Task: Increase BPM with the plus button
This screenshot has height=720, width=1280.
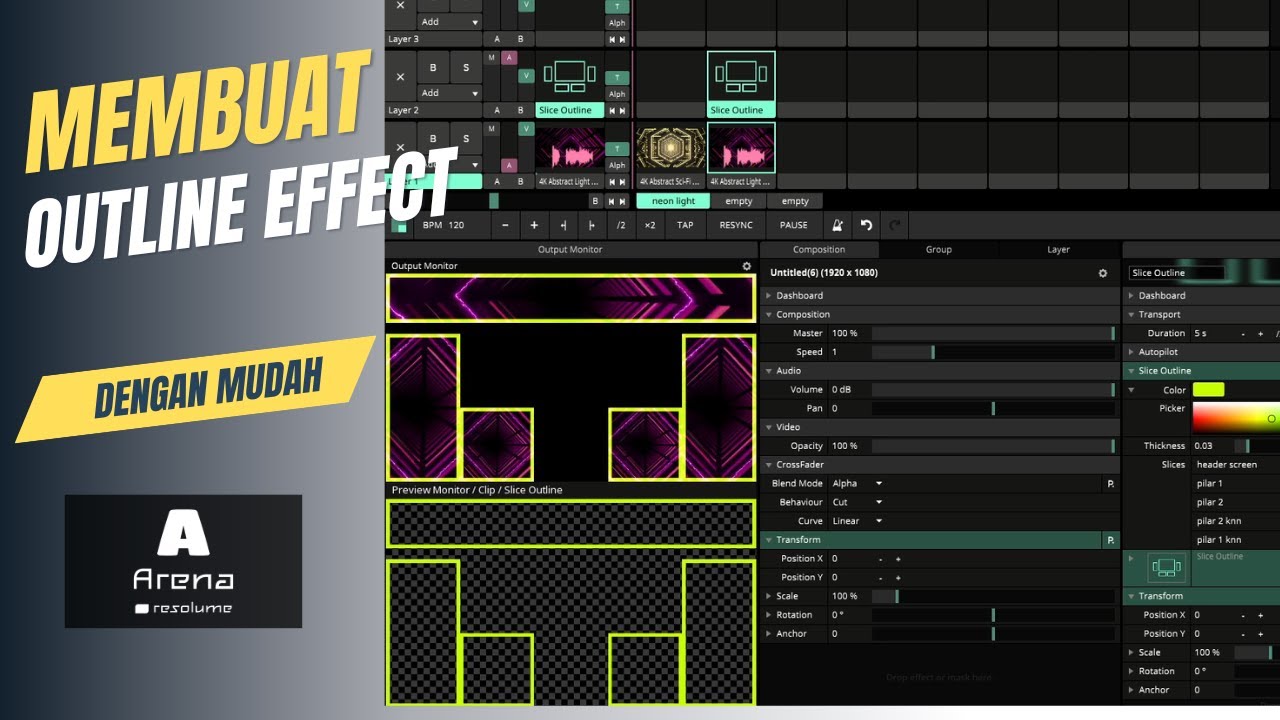Action: point(534,225)
